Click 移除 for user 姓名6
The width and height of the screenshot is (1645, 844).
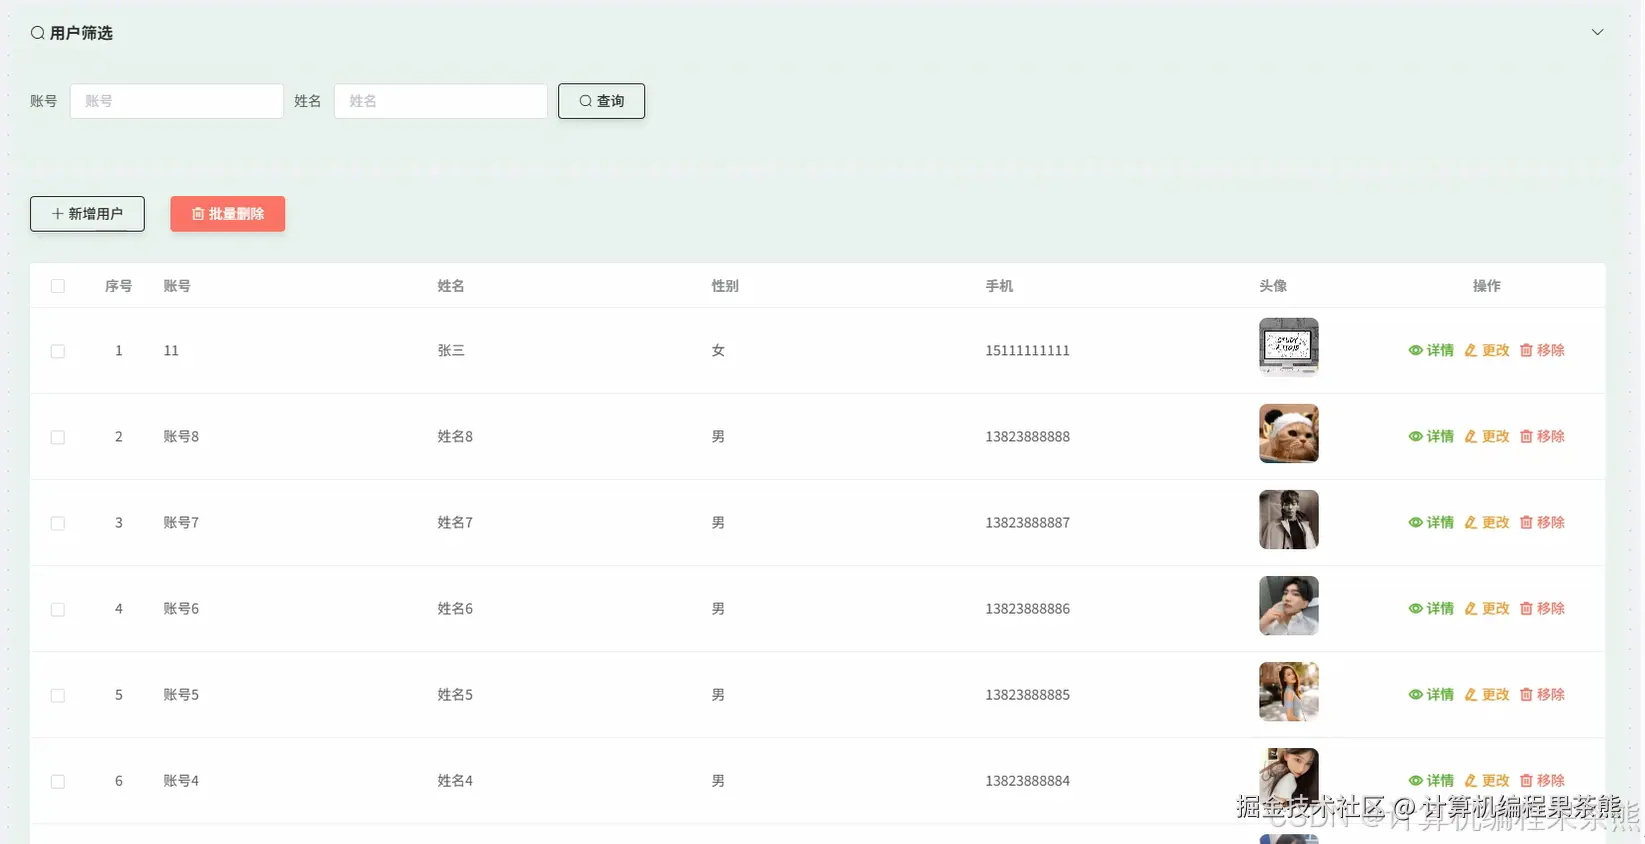(1542, 609)
